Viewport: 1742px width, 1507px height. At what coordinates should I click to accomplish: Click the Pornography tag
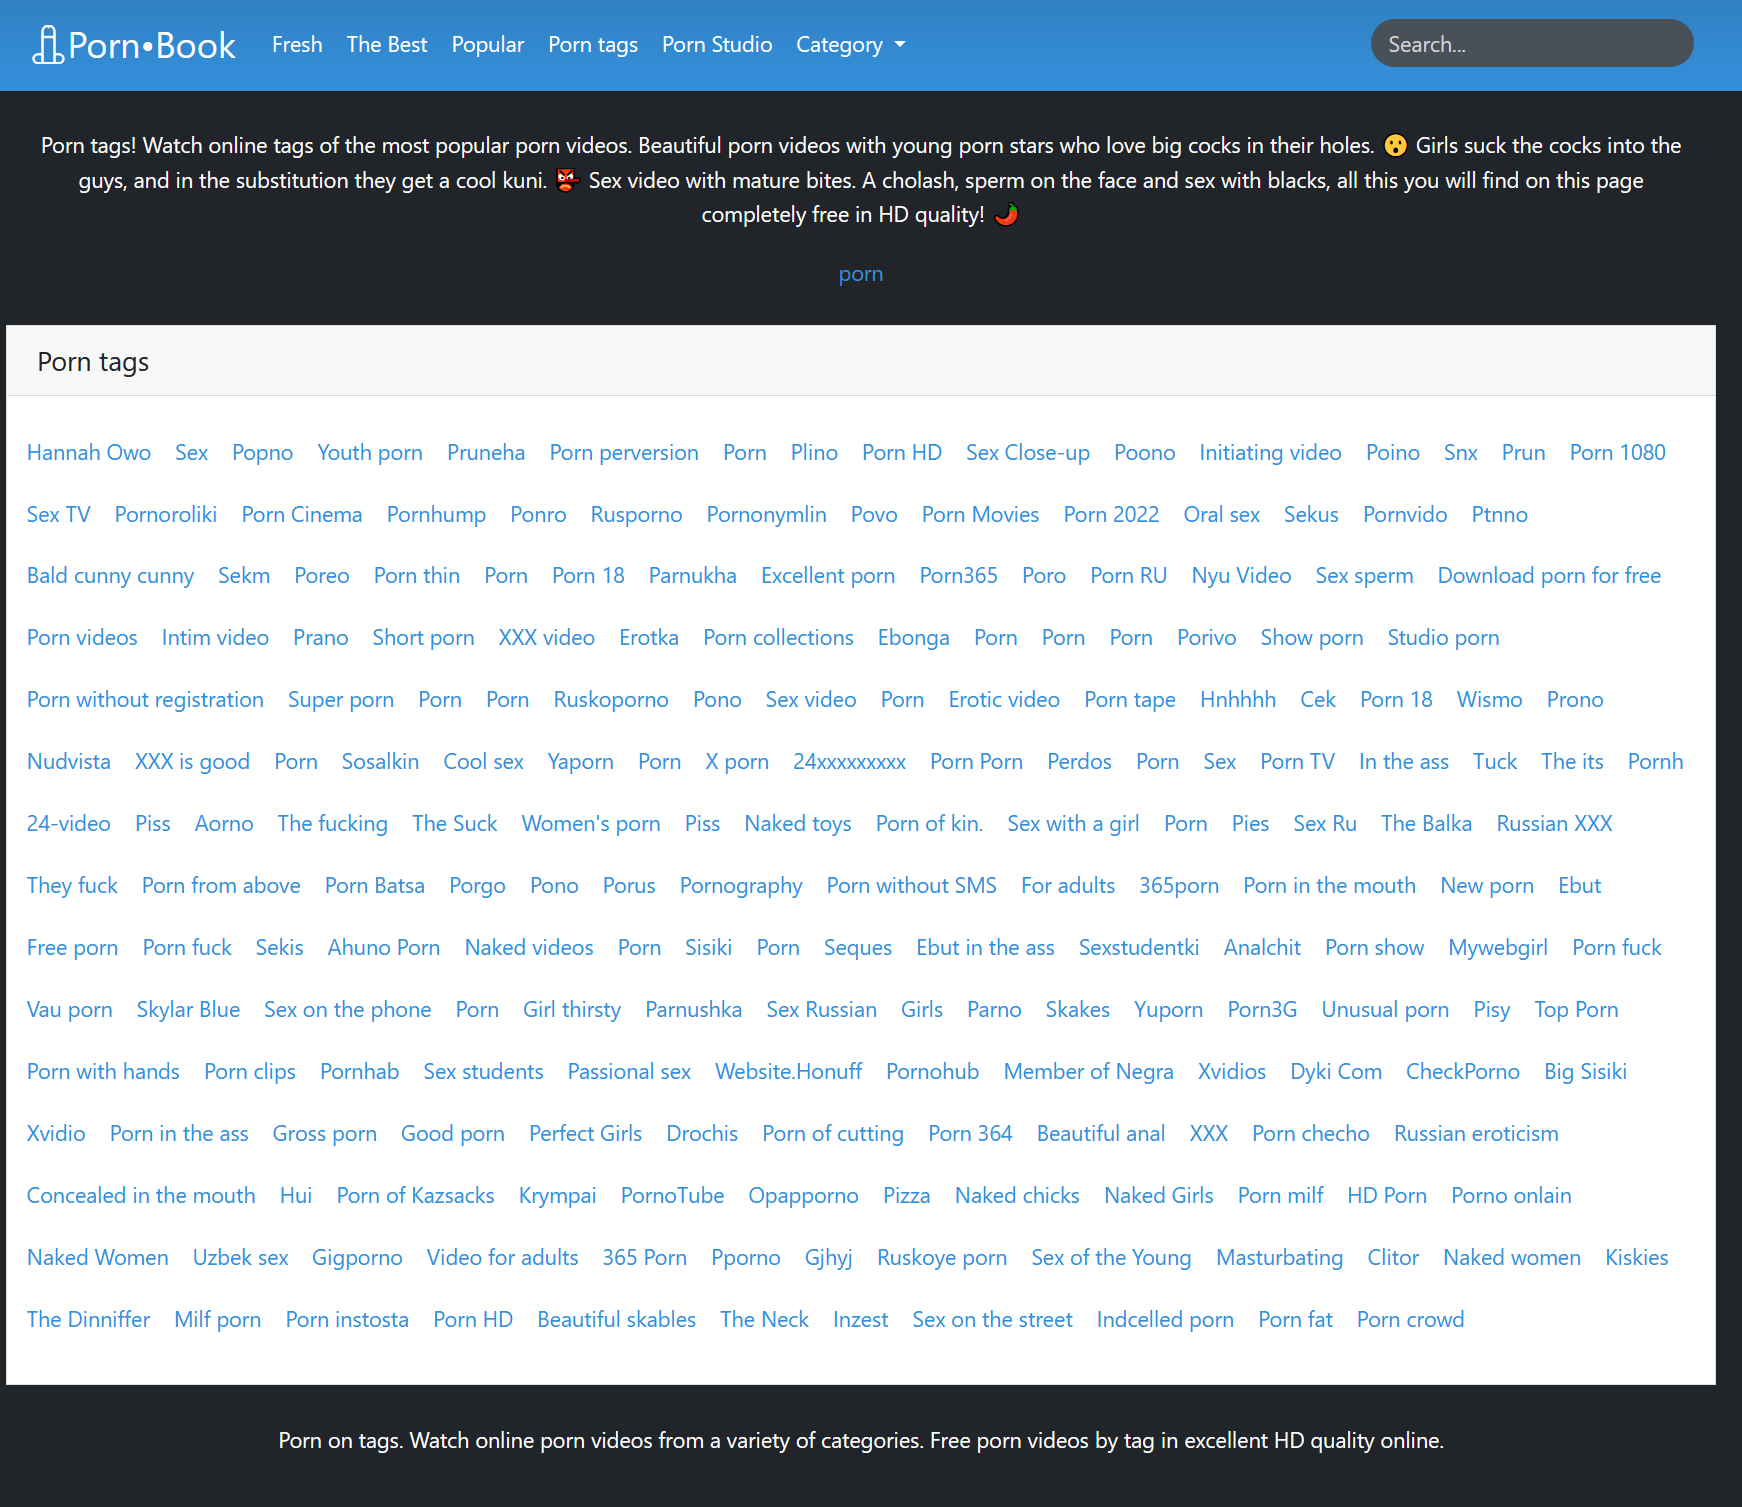(x=741, y=886)
